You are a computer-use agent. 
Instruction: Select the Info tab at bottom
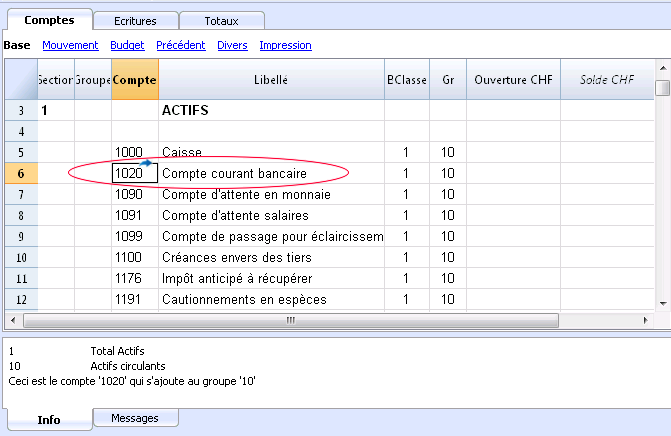point(49,420)
